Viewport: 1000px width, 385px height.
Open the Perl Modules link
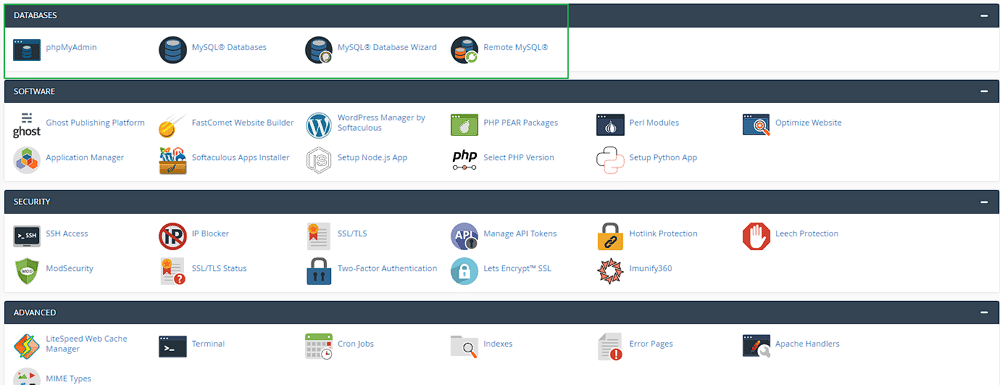click(654, 123)
